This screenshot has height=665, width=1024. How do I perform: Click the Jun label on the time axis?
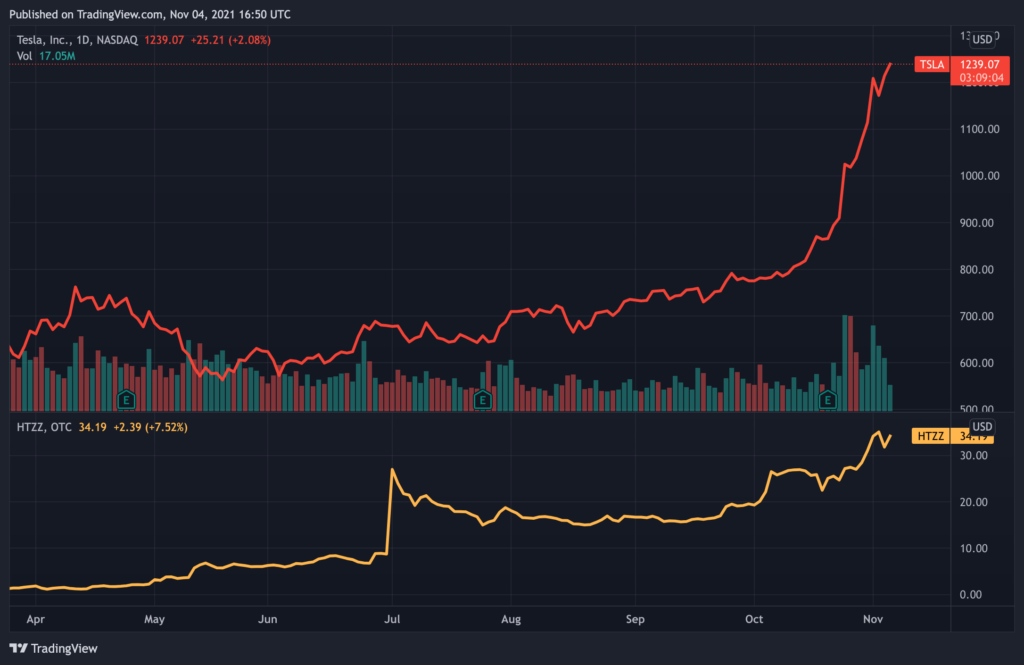click(267, 619)
